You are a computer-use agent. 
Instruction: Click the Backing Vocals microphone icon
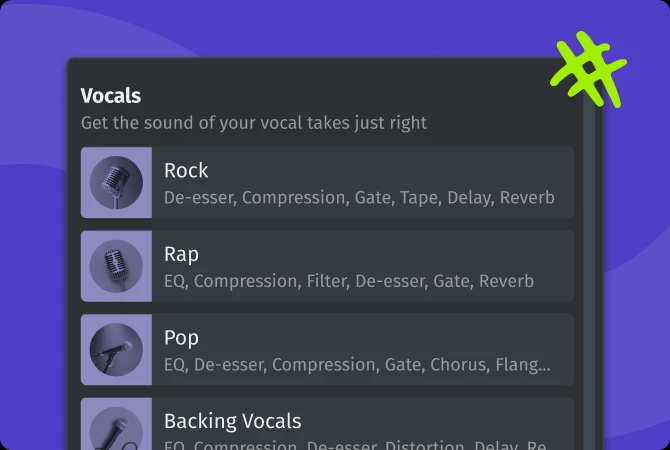(116, 427)
